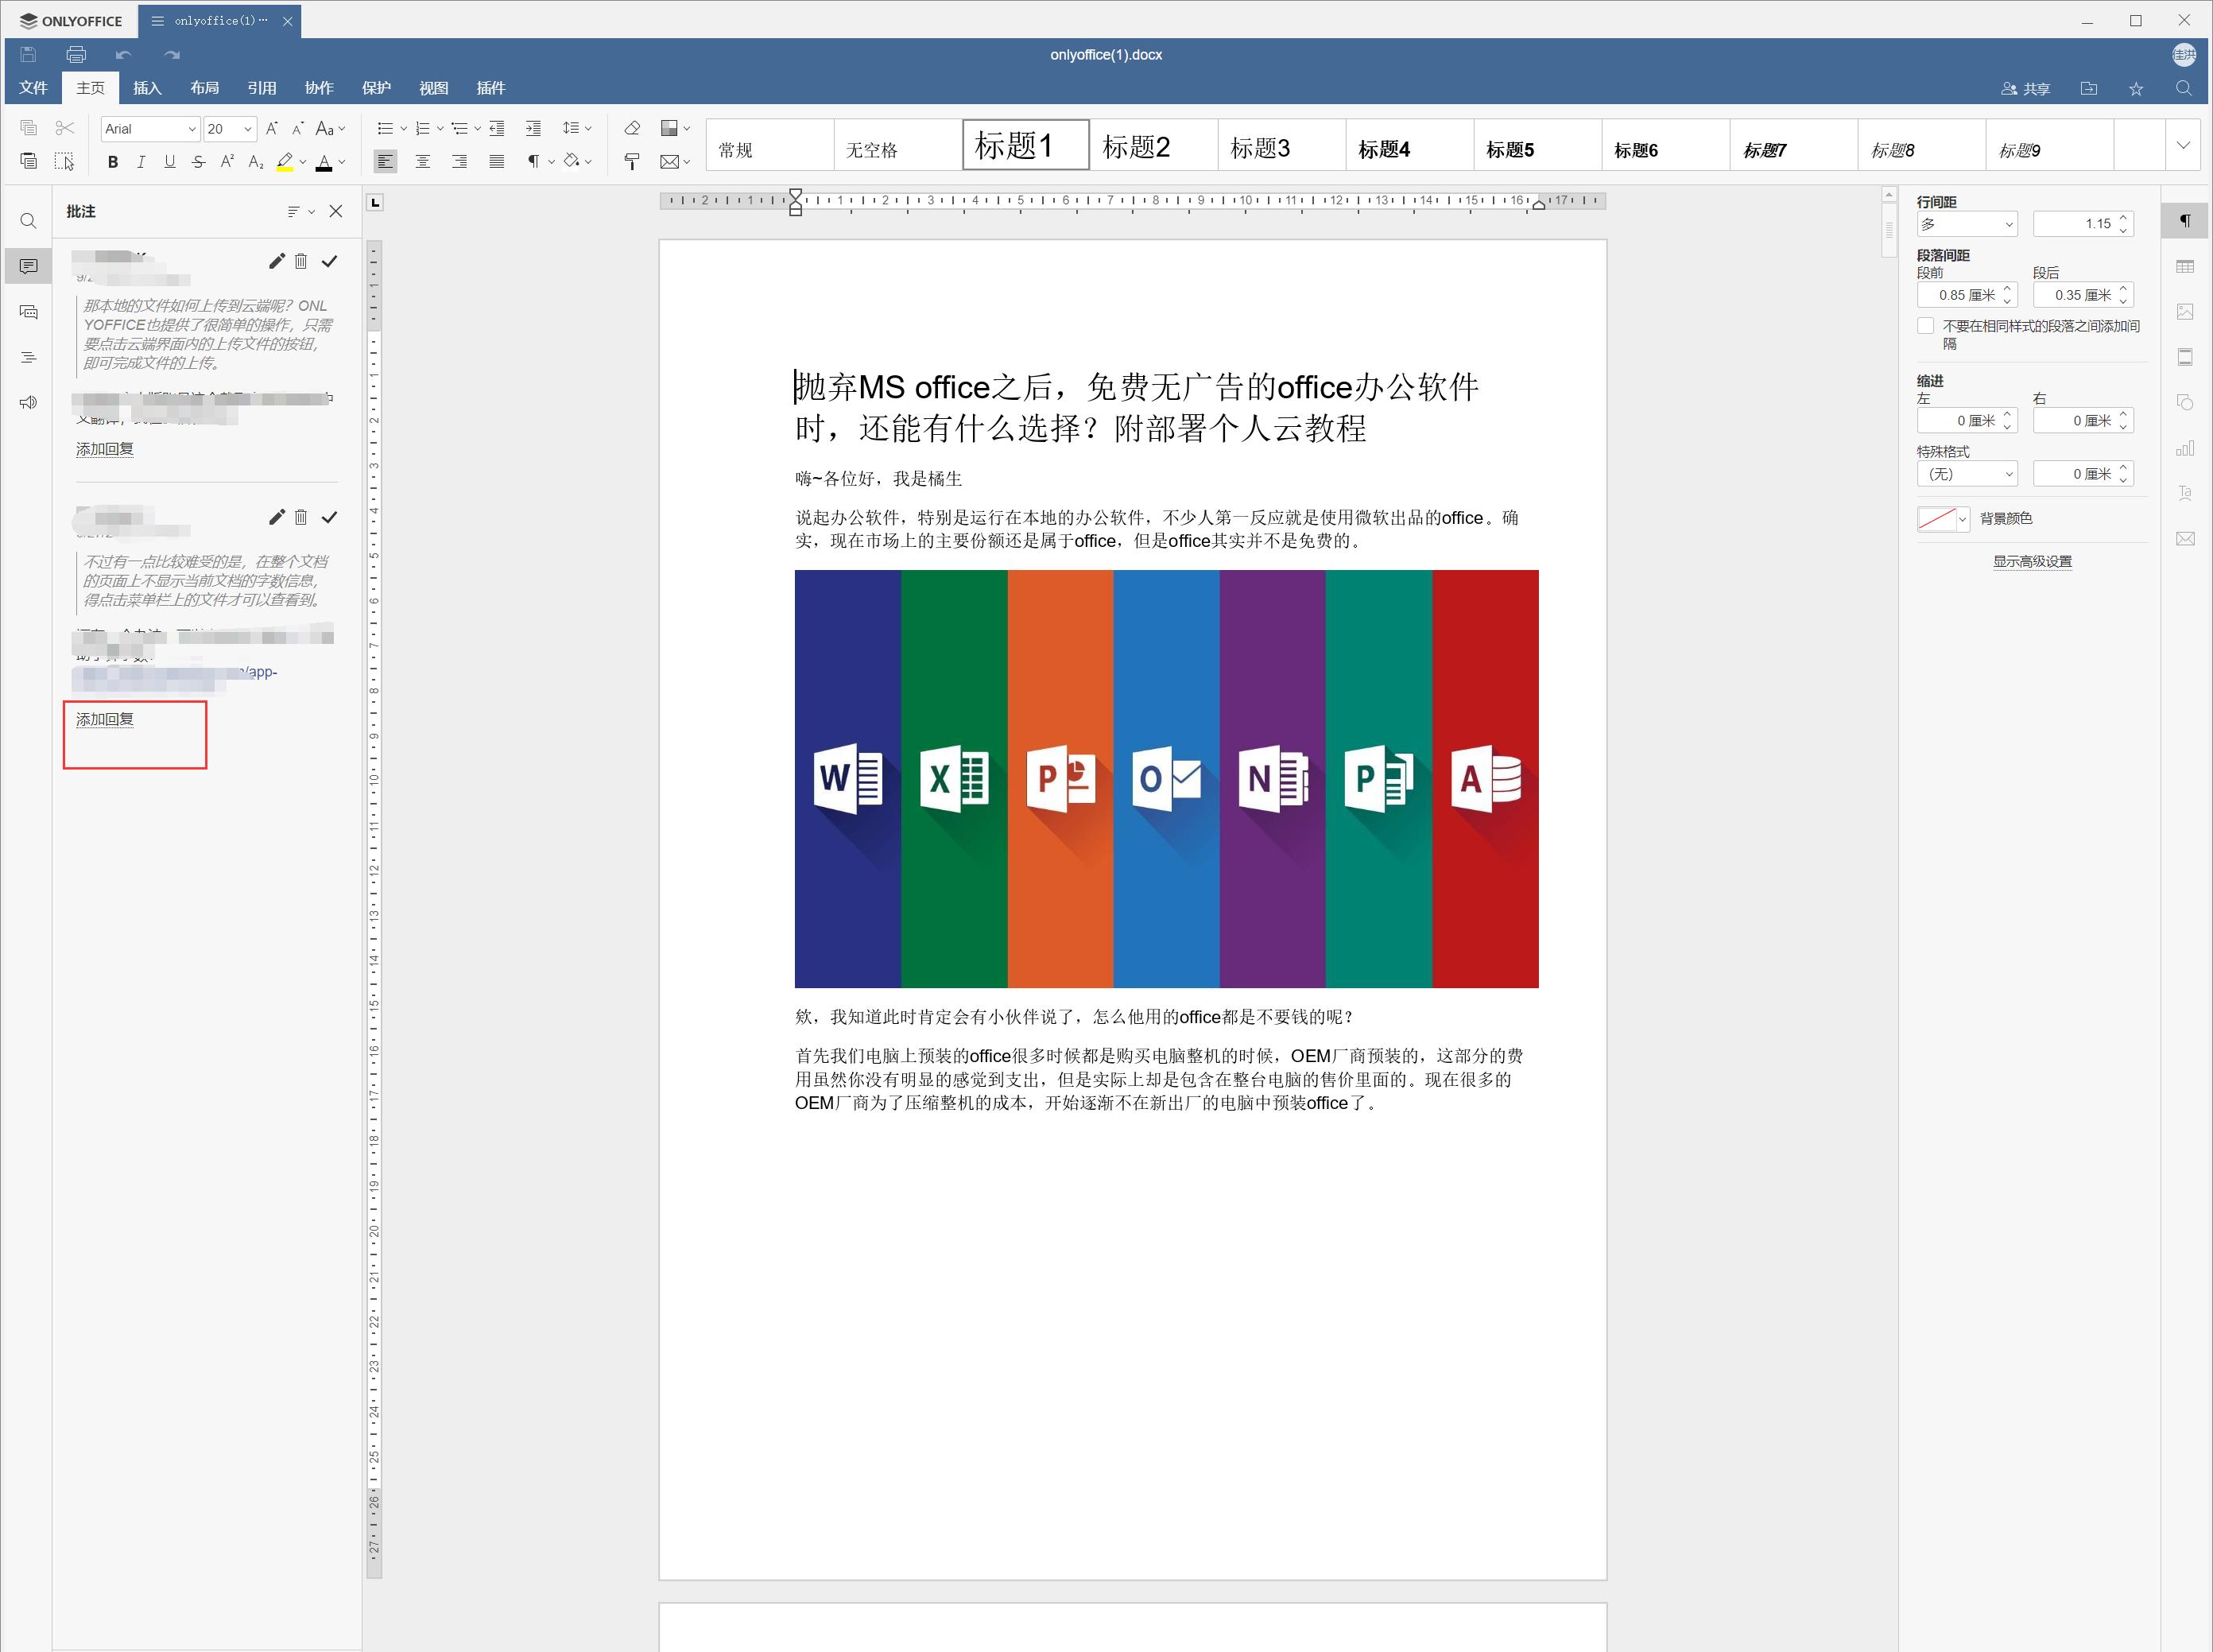Screen dimensions: 2213x1652
Task: Switch to the 插入 ribbon tab
Action: (147, 88)
